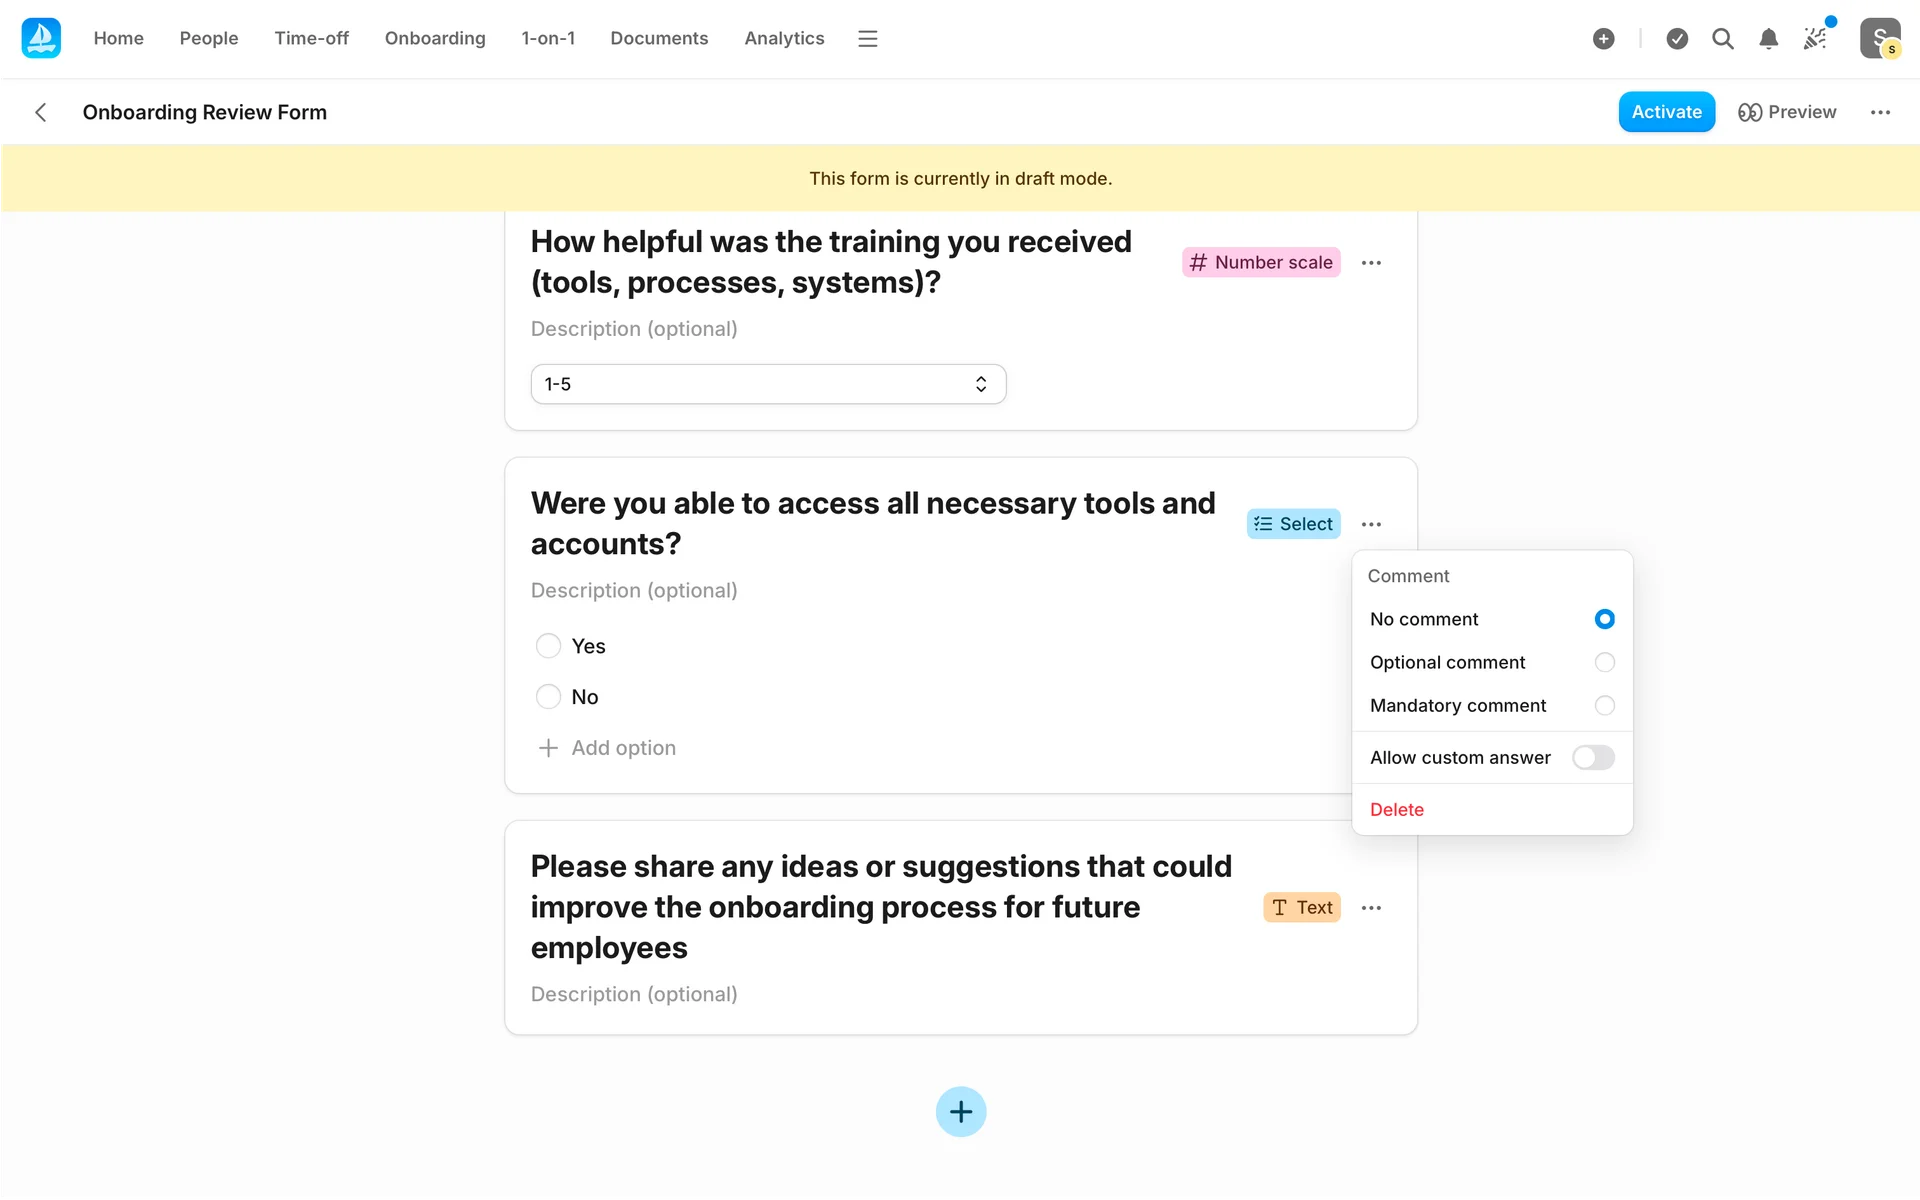Click the party popper celebrations icon
The height and width of the screenshot is (1200, 1920).
(x=1815, y=38)
